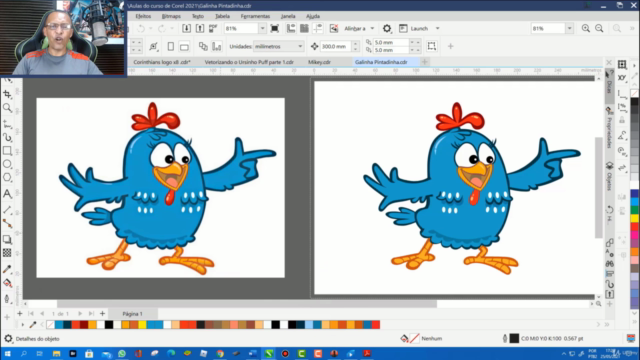Expand the redo history dropdown arrow
The height and width of the screenshot is (360, 640).
[x=172, y=28]
